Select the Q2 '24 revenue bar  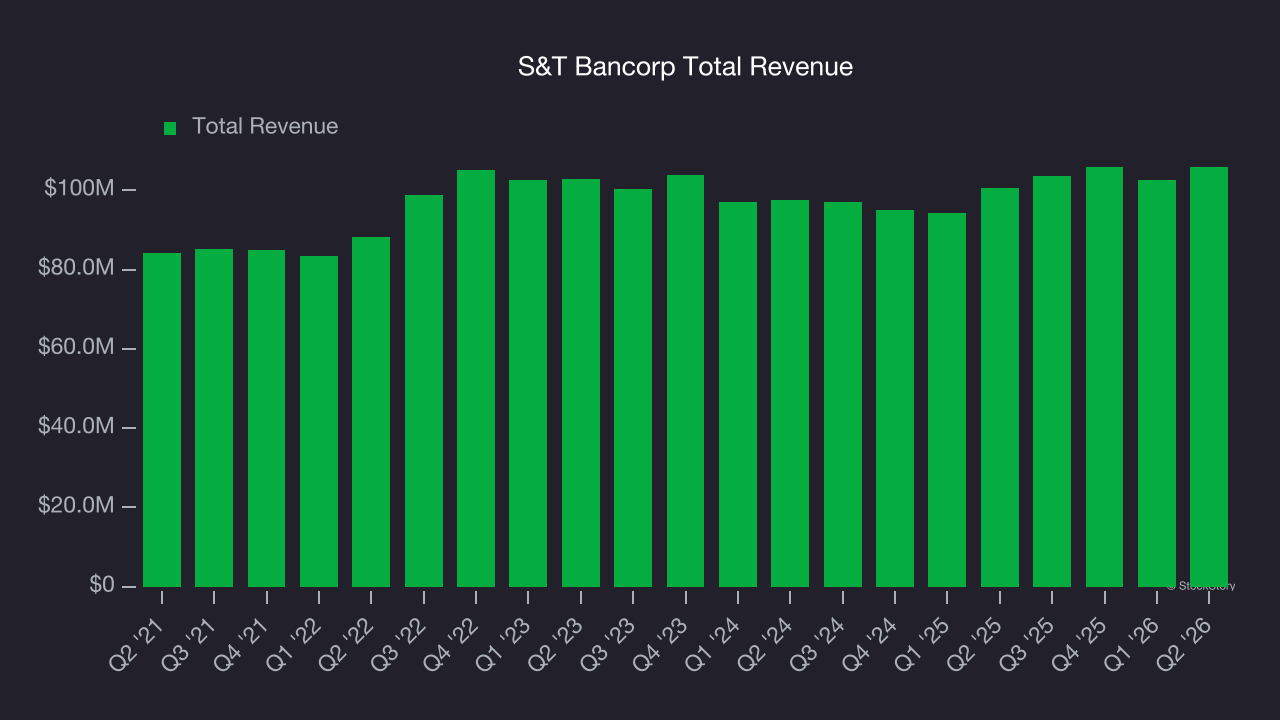point(790,393)
